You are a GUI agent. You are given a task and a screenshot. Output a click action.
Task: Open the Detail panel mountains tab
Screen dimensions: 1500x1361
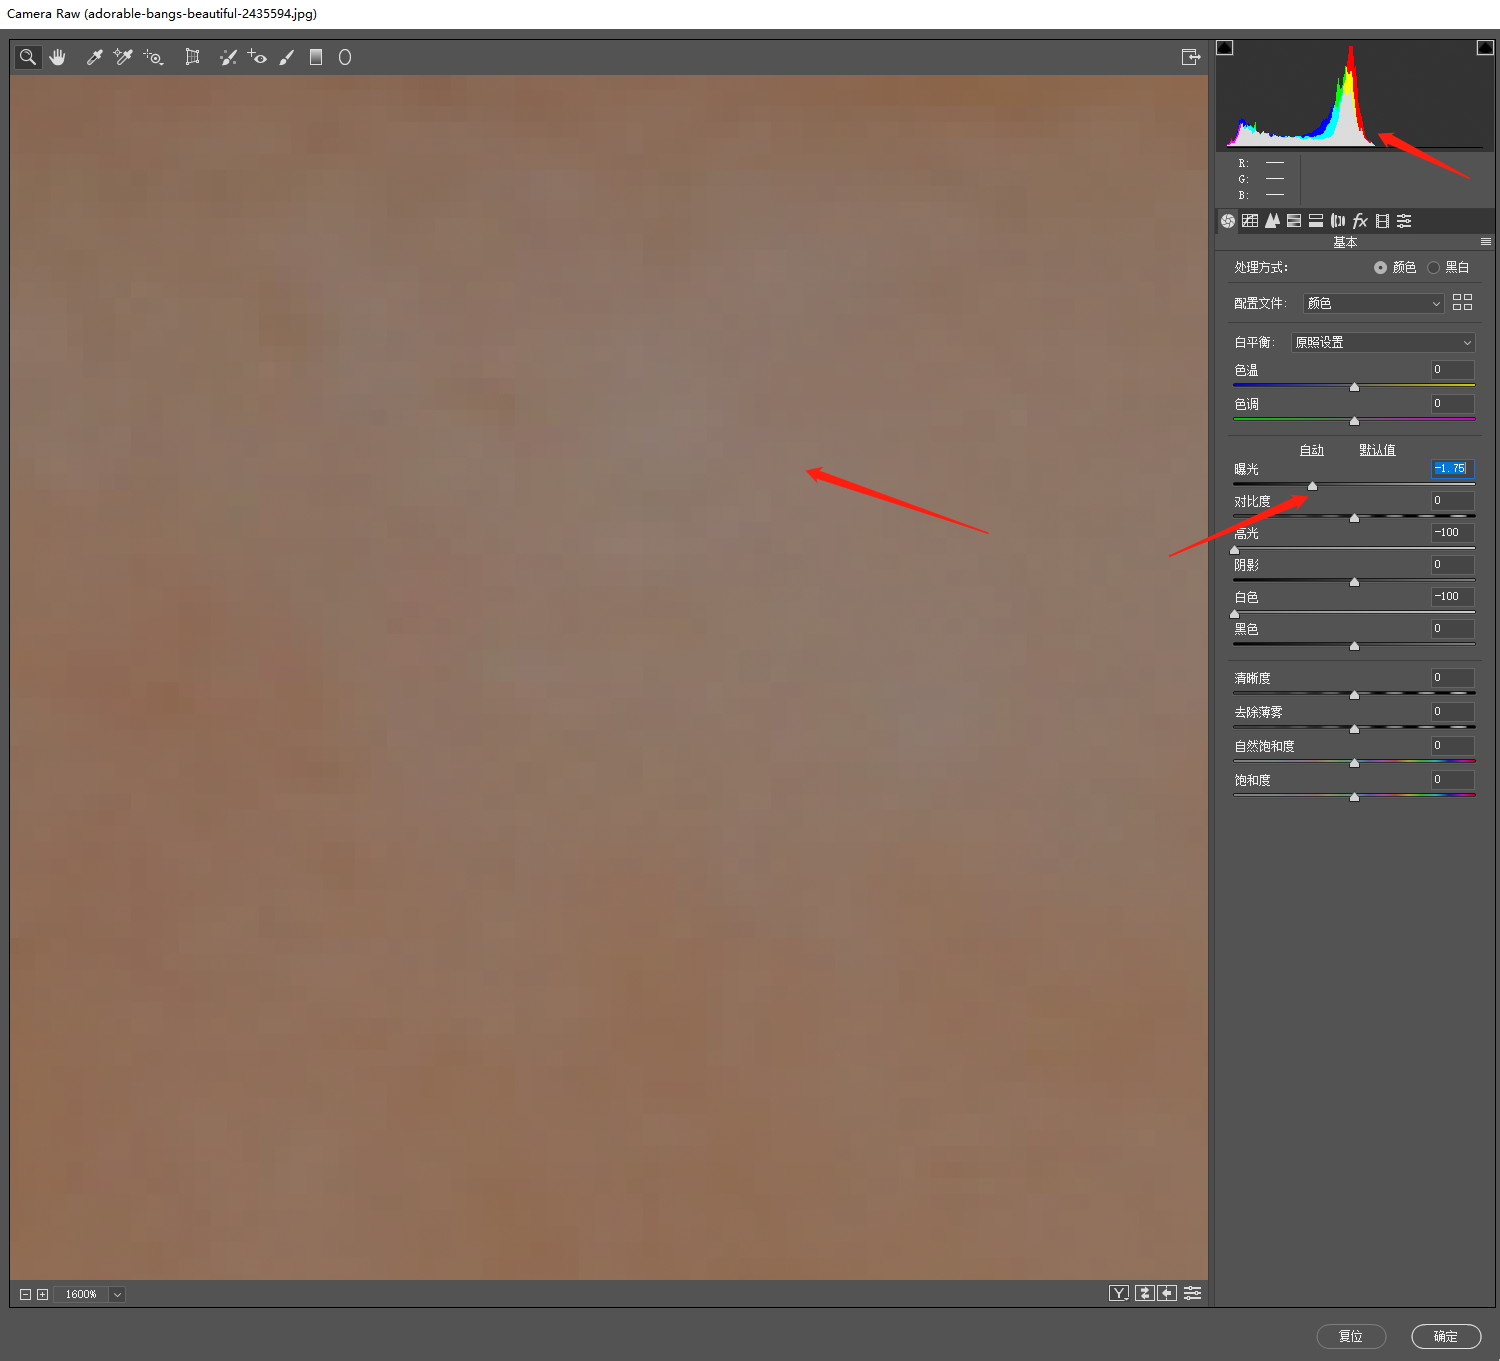click(1272, 221)
